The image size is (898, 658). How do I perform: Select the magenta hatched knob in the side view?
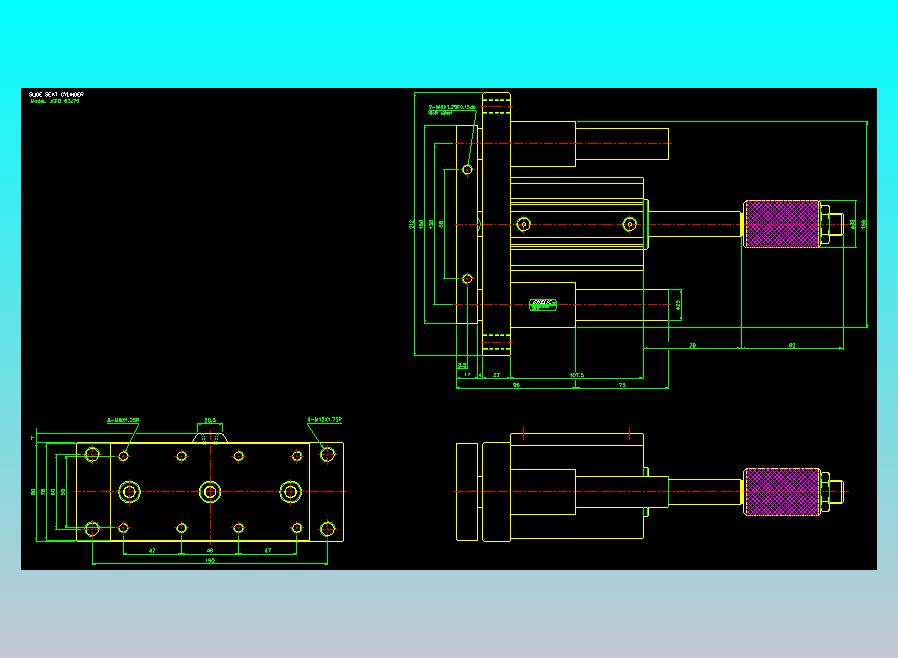[x=781, y=224]
